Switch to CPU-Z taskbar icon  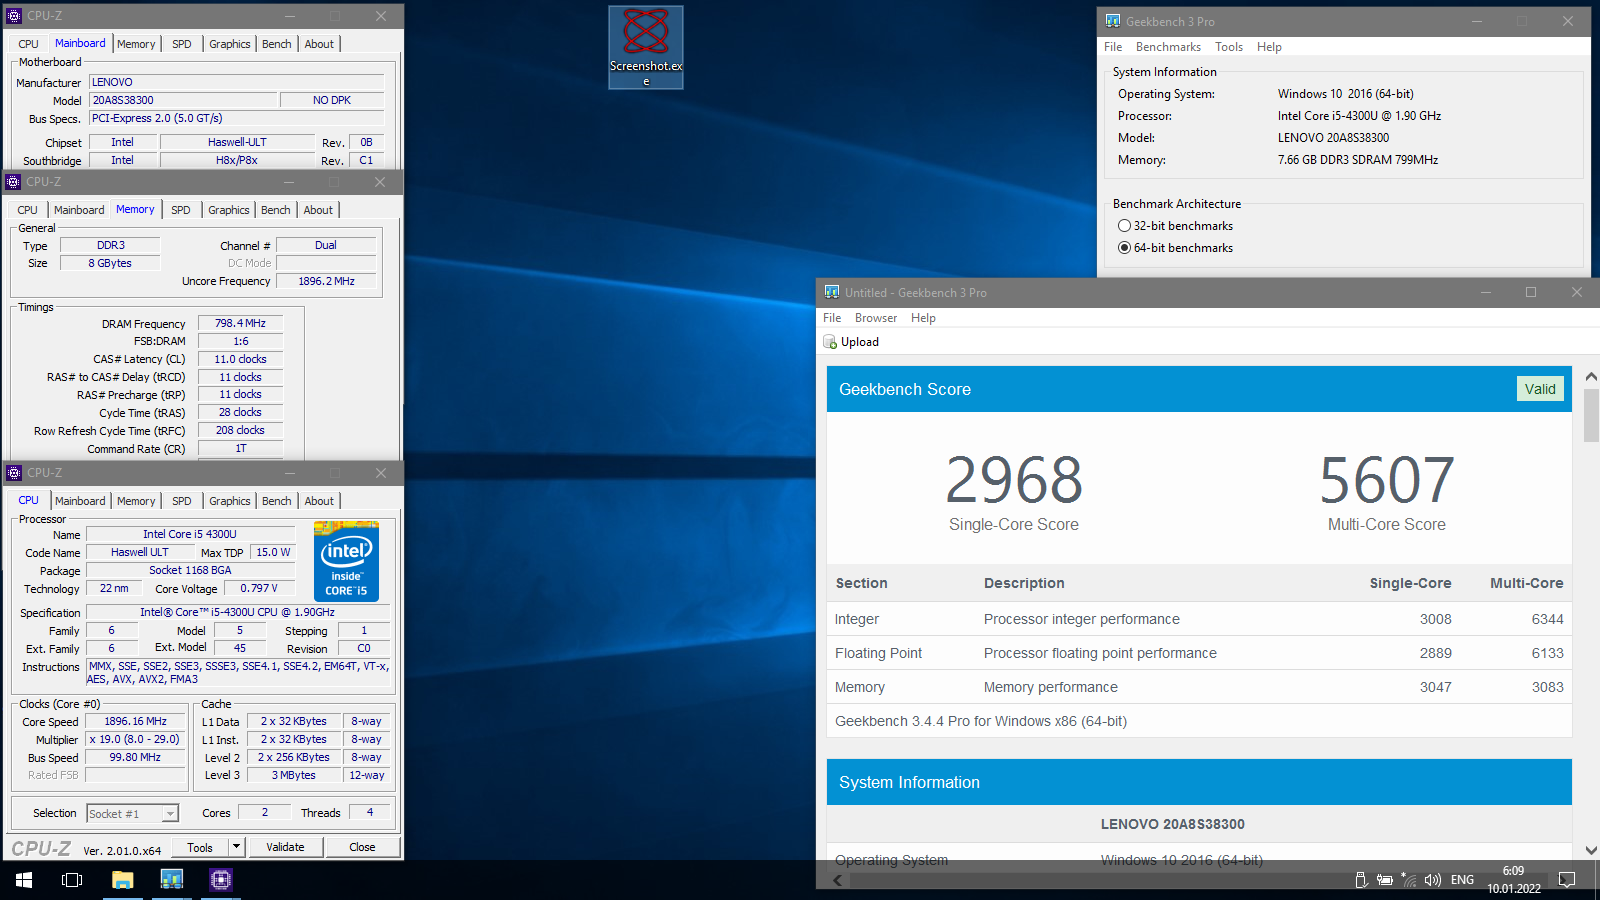point(221,880)
